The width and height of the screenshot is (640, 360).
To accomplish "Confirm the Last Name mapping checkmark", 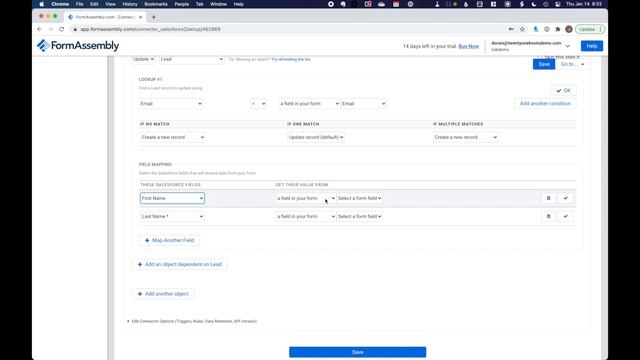I will pyautogui.click(x=565, y=216).
